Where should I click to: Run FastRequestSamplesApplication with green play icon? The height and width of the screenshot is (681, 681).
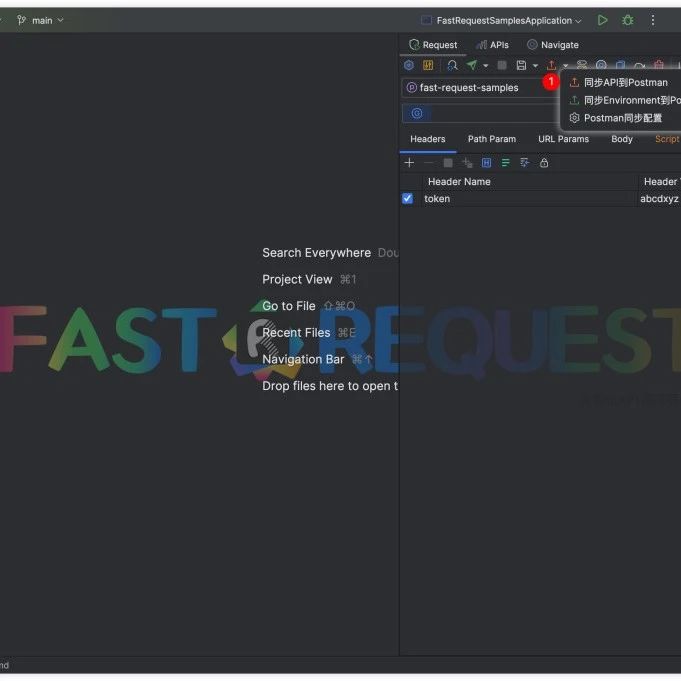click(602, 20)
